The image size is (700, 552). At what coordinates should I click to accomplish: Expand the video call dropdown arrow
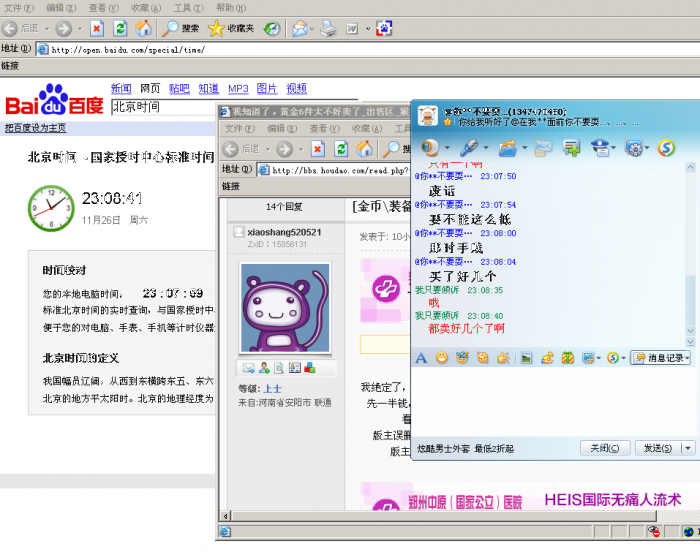point(447,147)
